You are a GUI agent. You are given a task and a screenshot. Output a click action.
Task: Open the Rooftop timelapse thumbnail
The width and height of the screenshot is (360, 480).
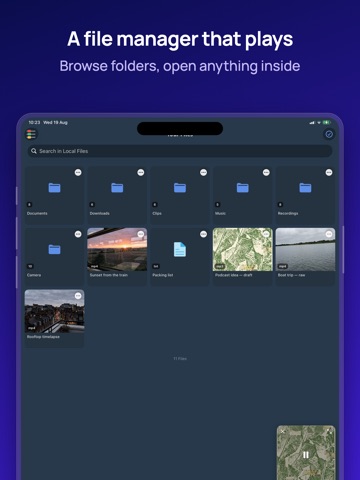(x=54, y=311)
